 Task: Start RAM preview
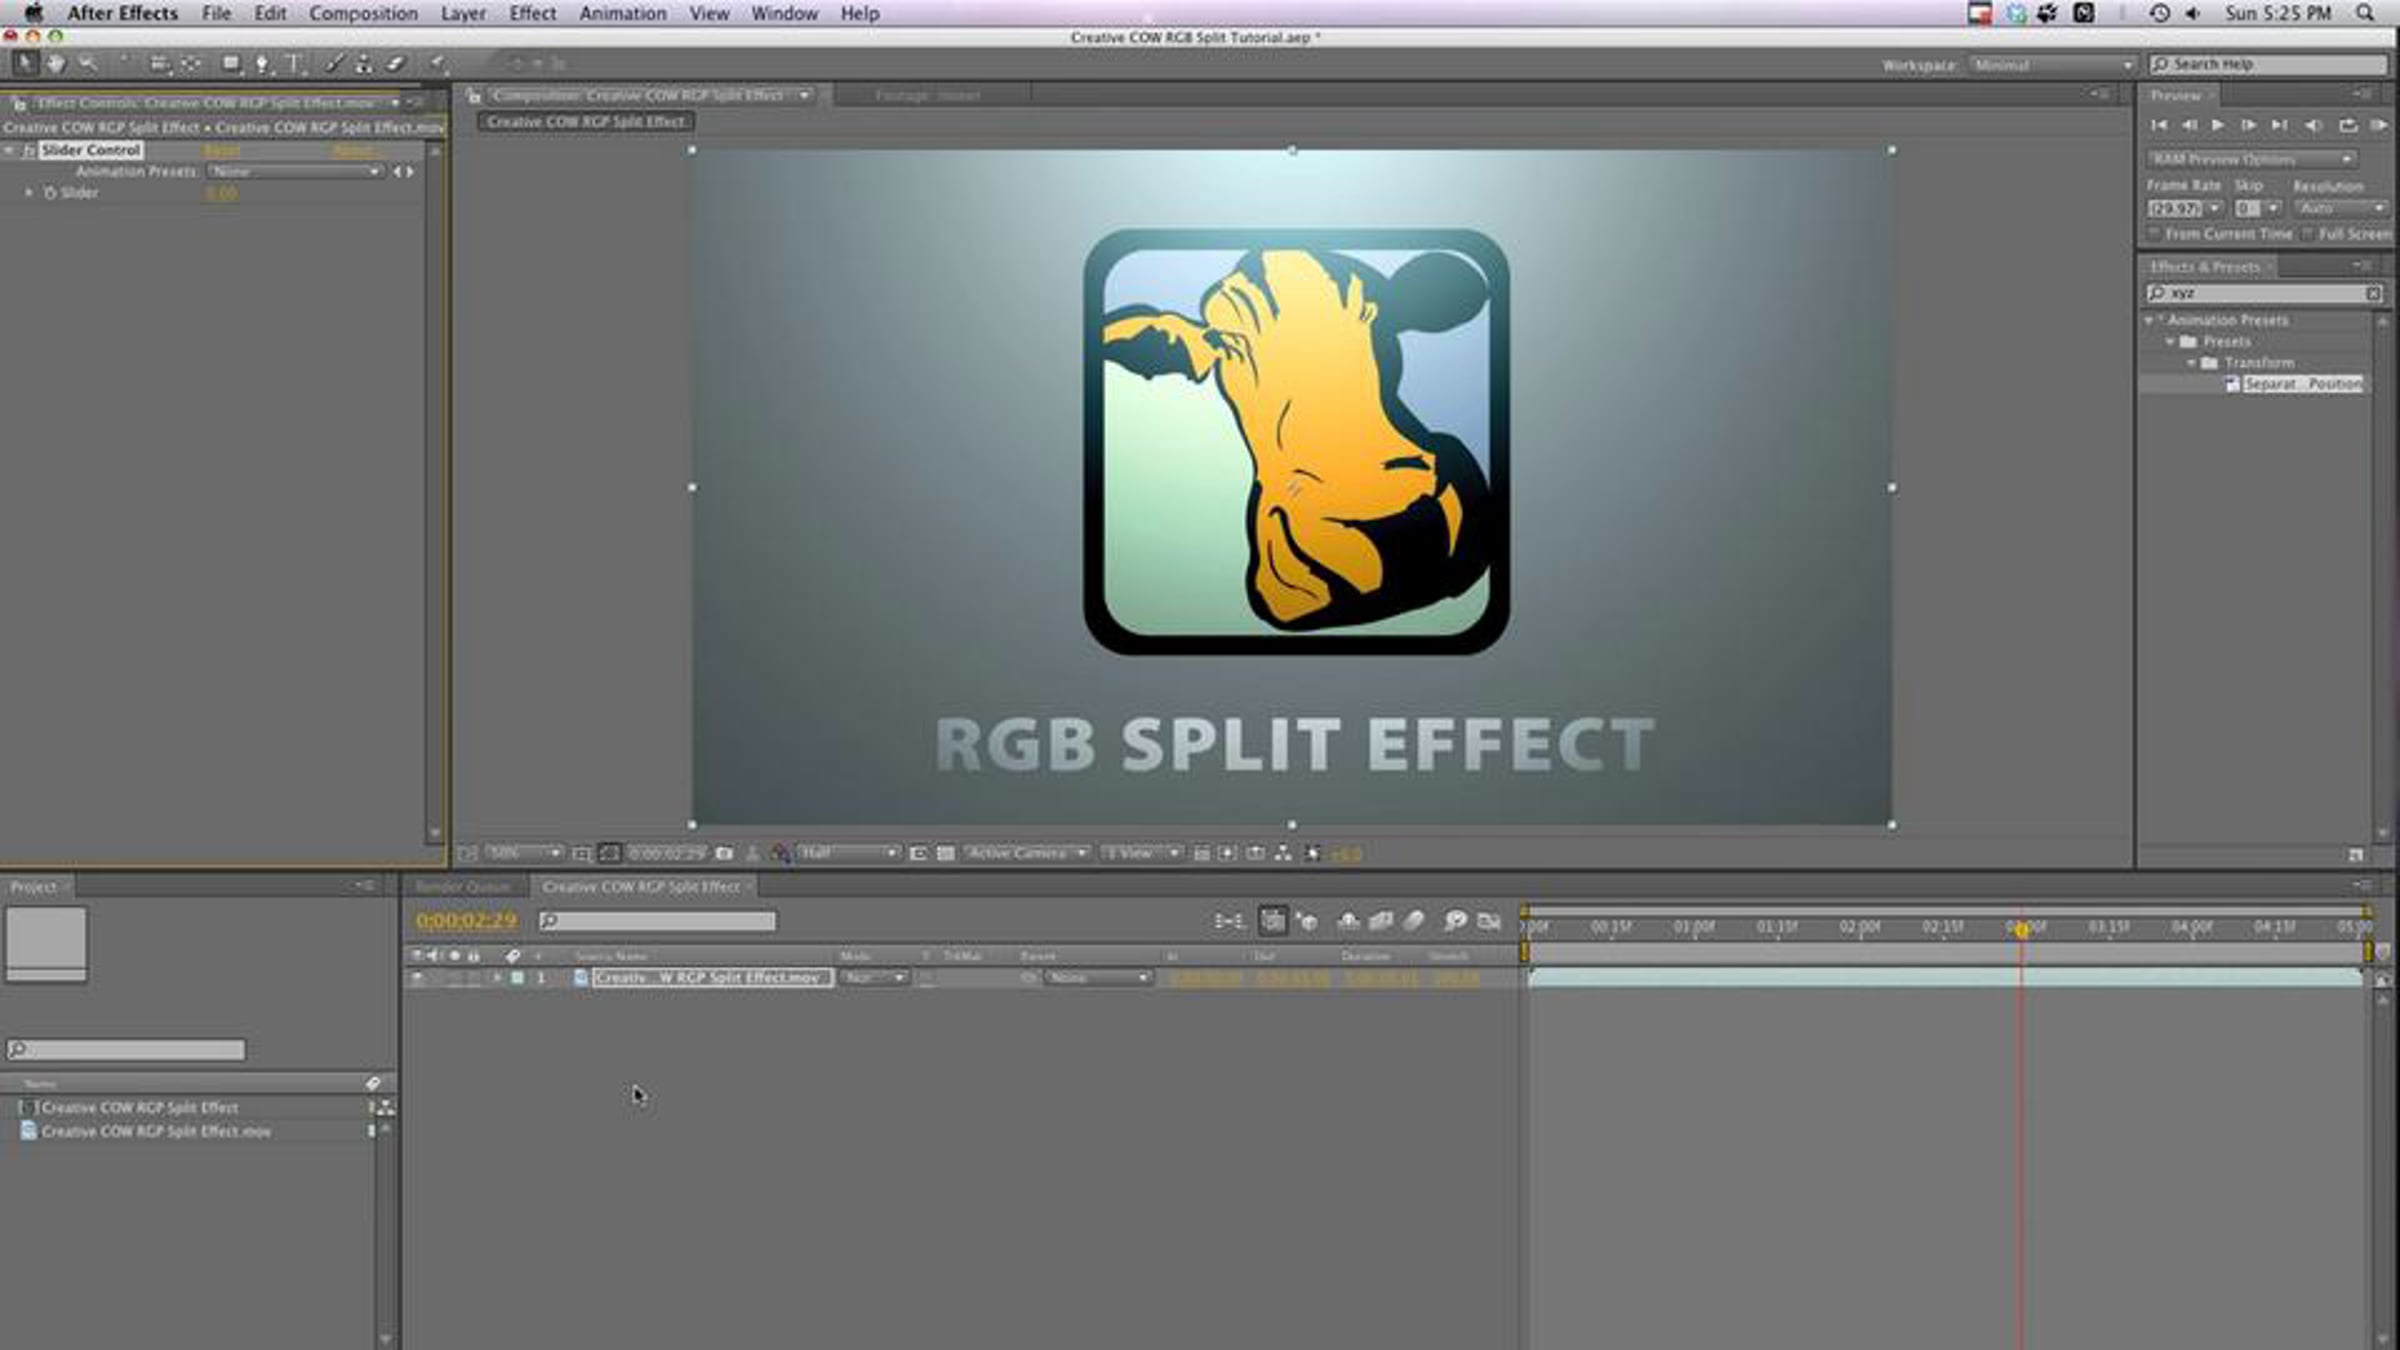point(2379,125)
